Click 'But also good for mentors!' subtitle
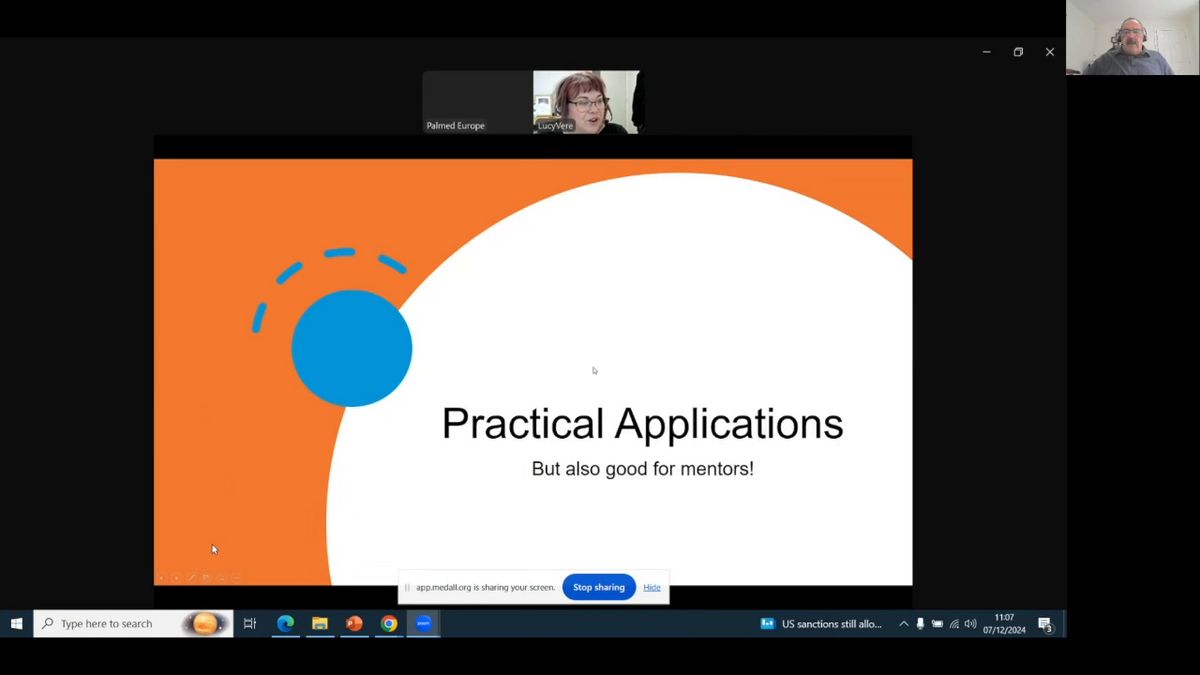Screen dimensions: 1200x675 [x=643, y=468]
